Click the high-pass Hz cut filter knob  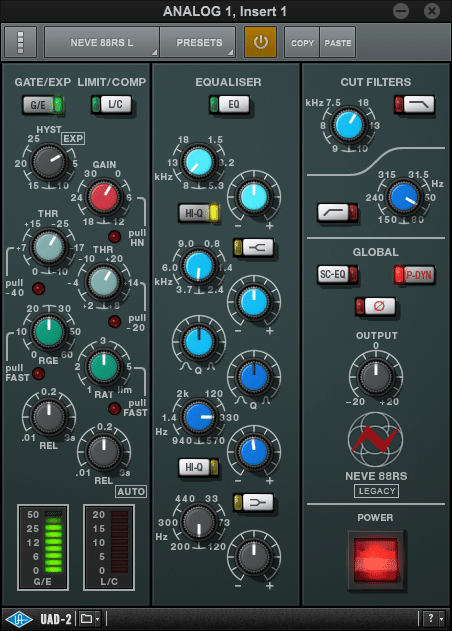point(405,197)
